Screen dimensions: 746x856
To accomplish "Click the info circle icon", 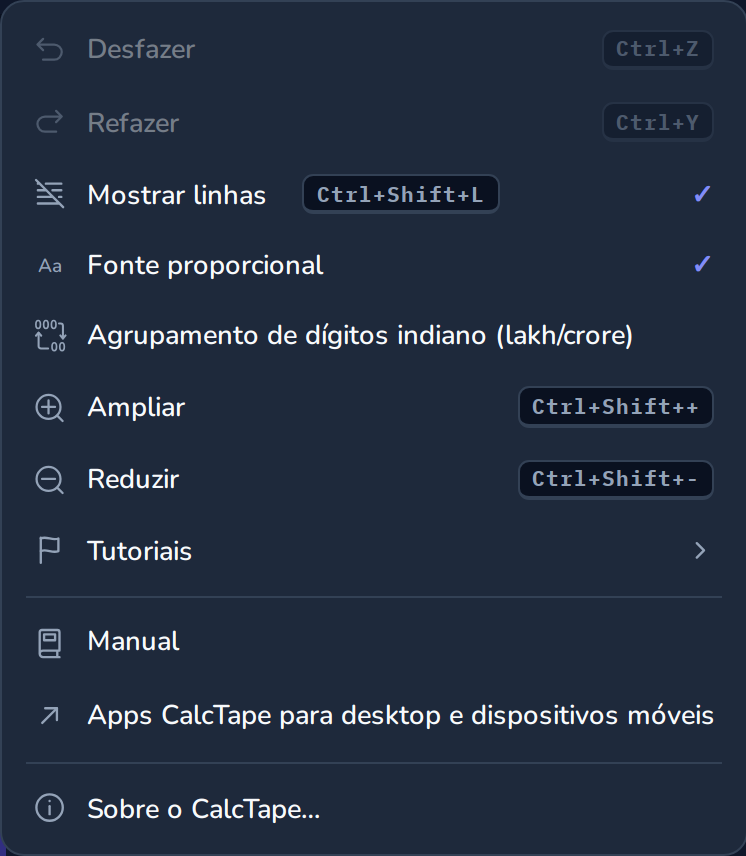I will point(50,807).
